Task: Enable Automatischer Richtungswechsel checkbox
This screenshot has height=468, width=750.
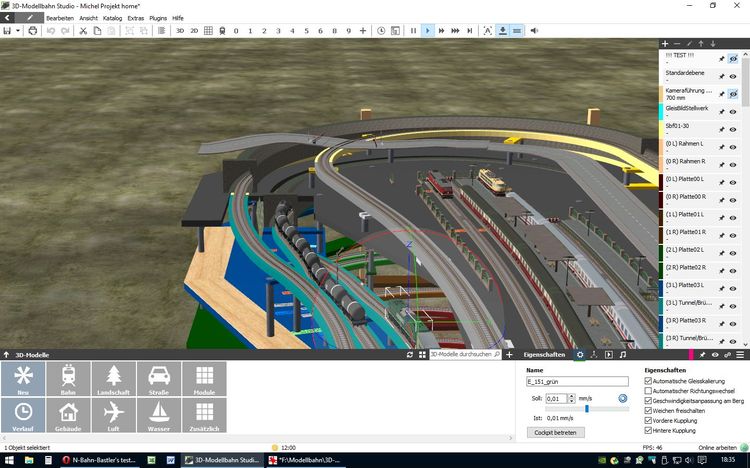Action: pyautogui.click(x=649, y=389)
